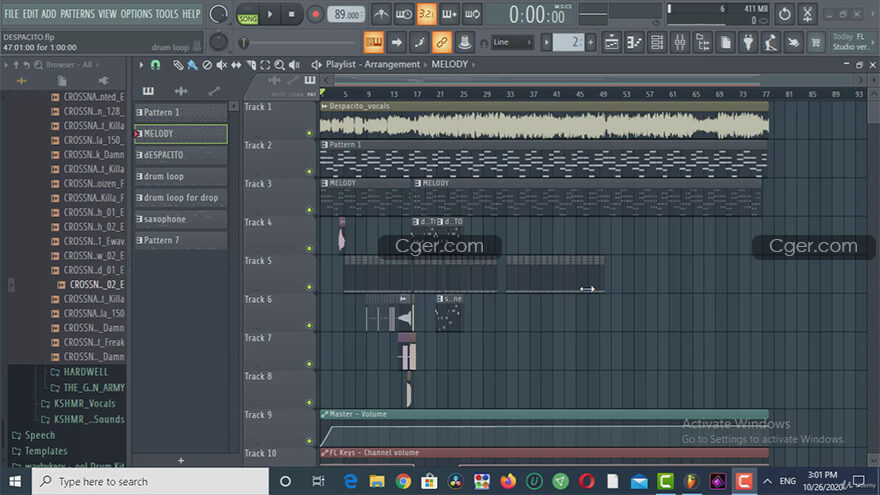Image resolution: width=880 pixels, height=495 pixels.
Task: Open the PATTERNS menu
Action: [77, 14]
